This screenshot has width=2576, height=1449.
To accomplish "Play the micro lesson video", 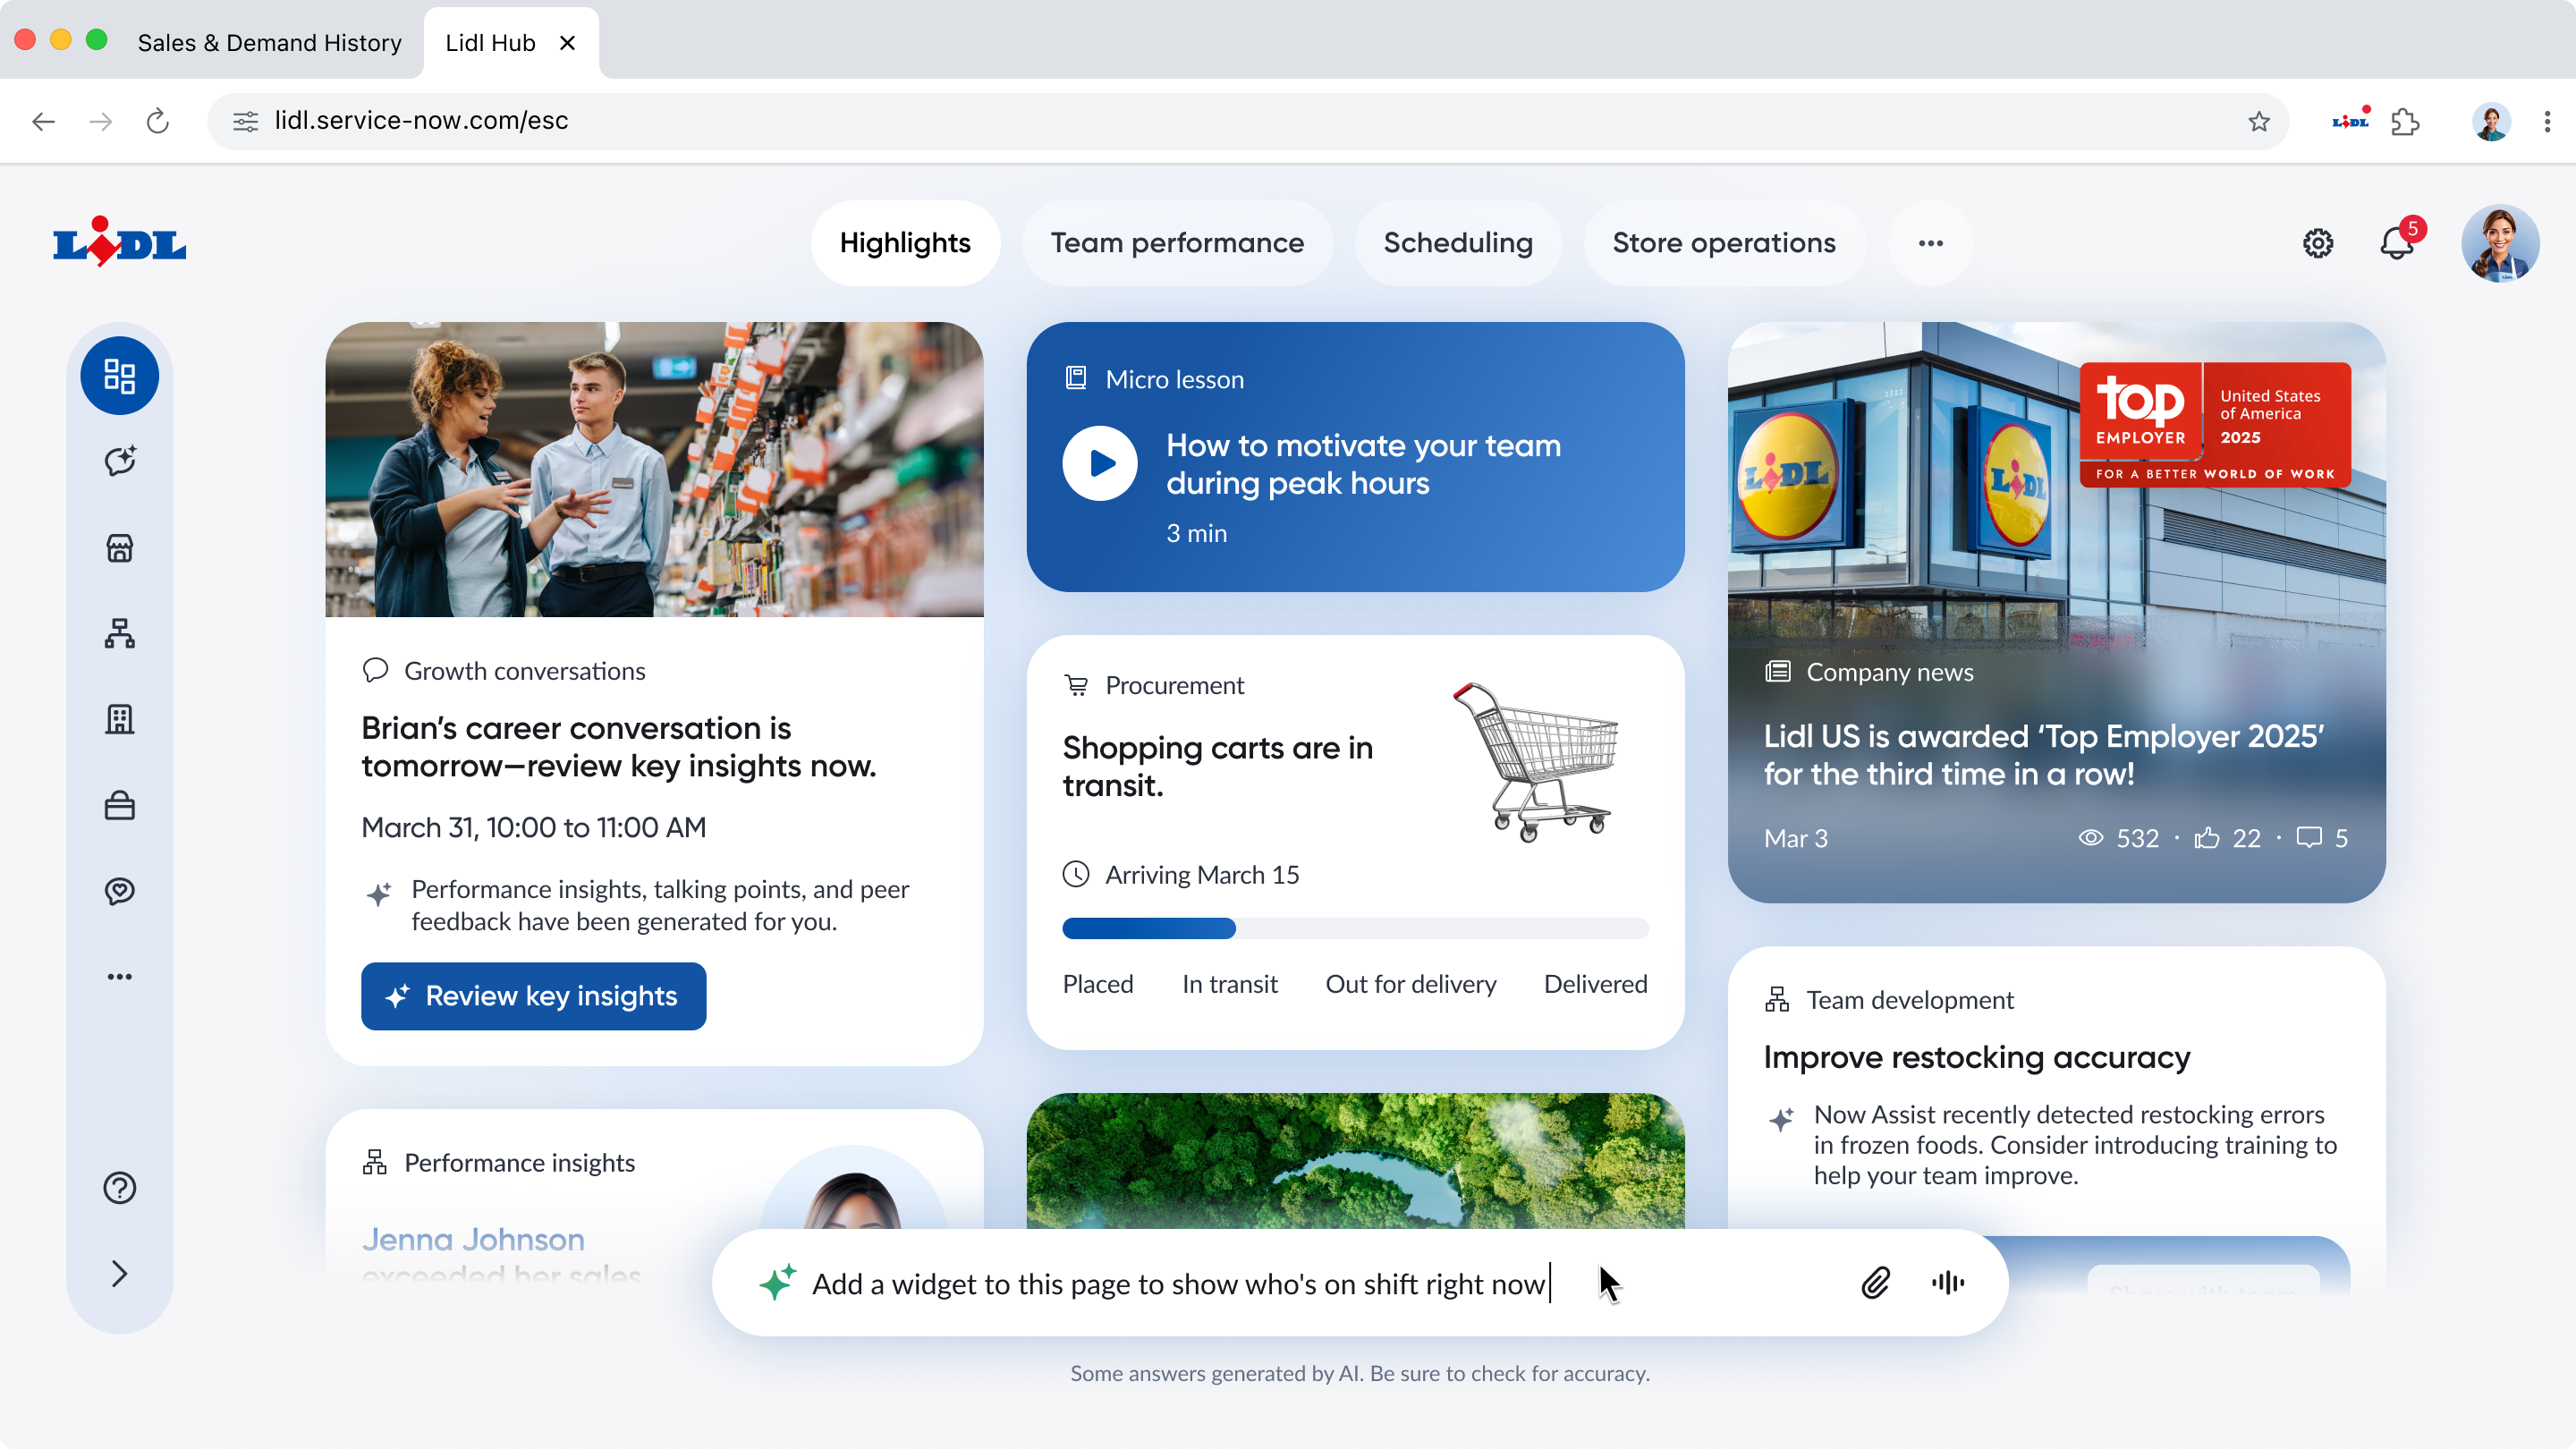I will pyautogui.click(x=1100, y=464).
